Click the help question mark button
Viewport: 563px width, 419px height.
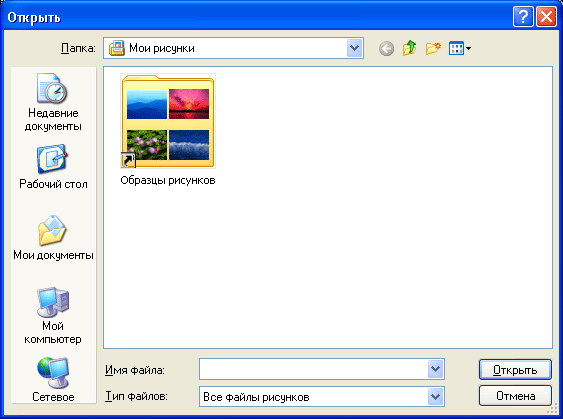pos(523,17)
